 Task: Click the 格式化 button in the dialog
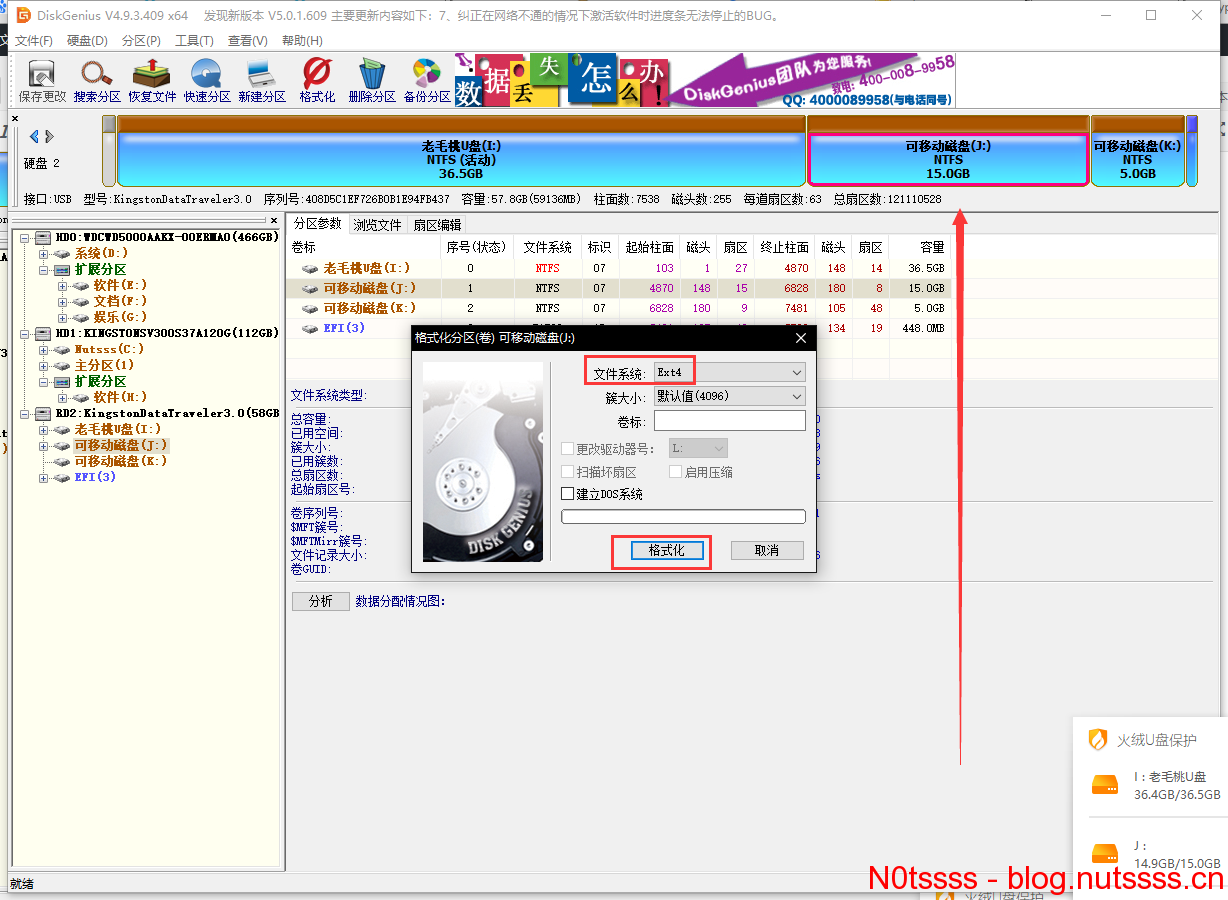[667, 551]
